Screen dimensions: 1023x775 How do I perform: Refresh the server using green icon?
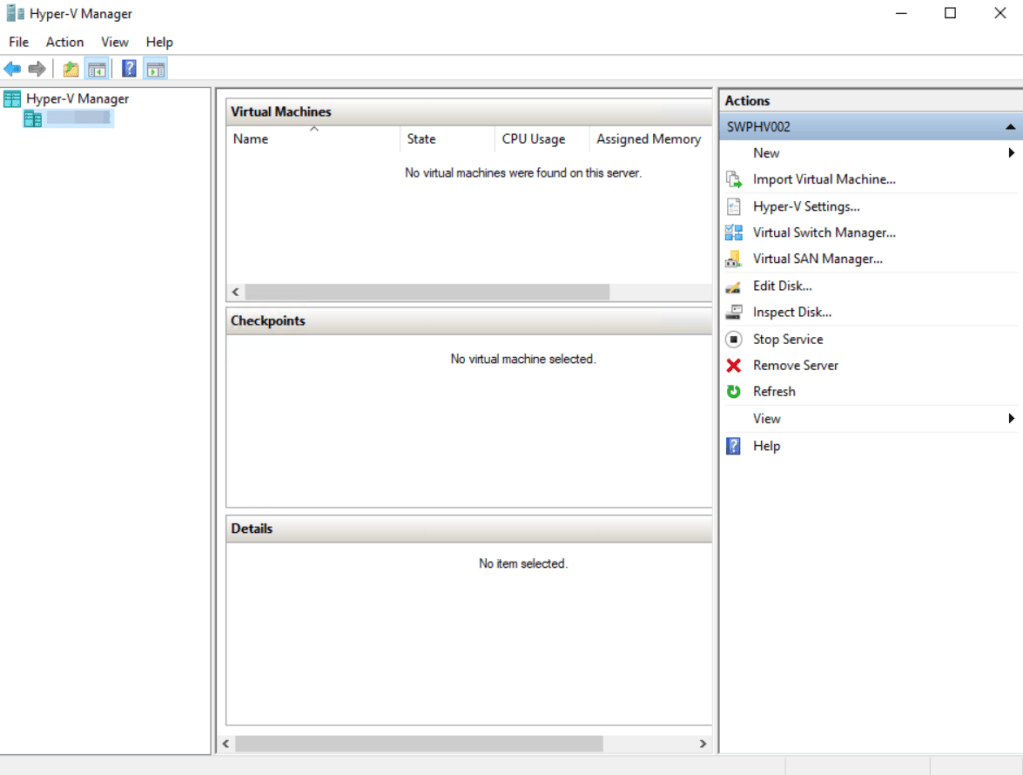click(773, 392)
